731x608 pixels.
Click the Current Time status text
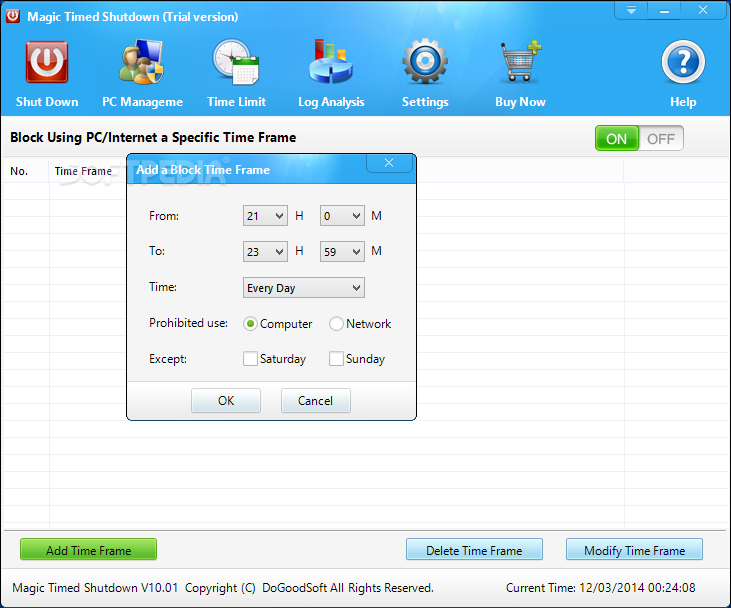[x=600, y=587]
